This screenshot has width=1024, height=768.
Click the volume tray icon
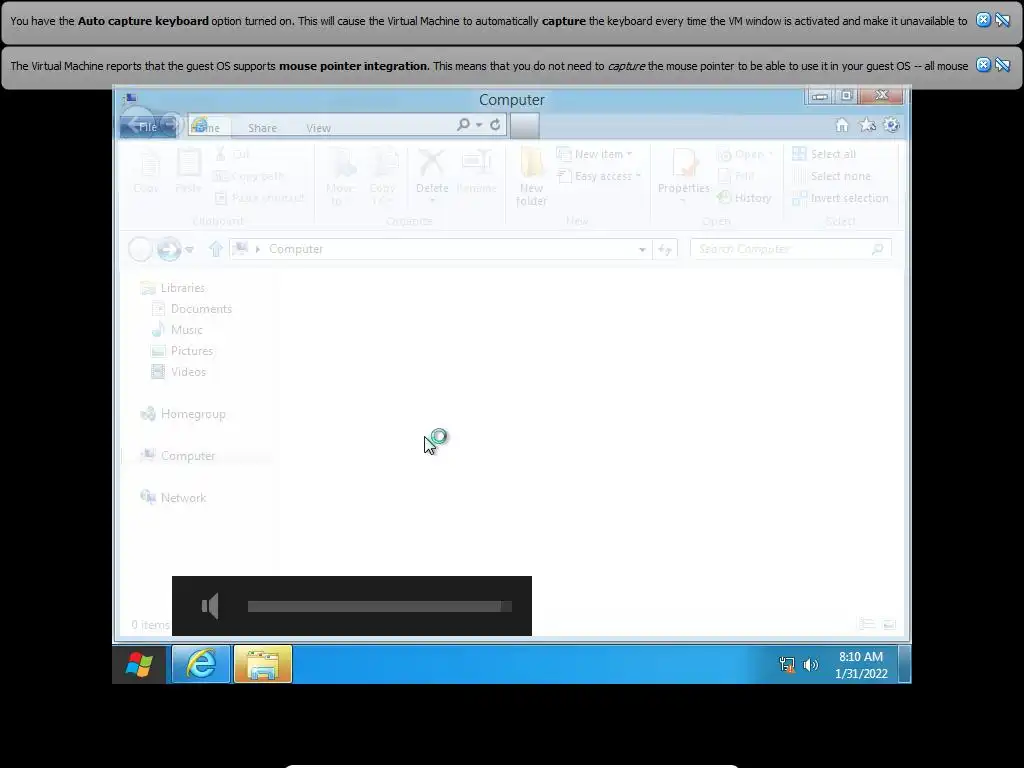(810, 665)
